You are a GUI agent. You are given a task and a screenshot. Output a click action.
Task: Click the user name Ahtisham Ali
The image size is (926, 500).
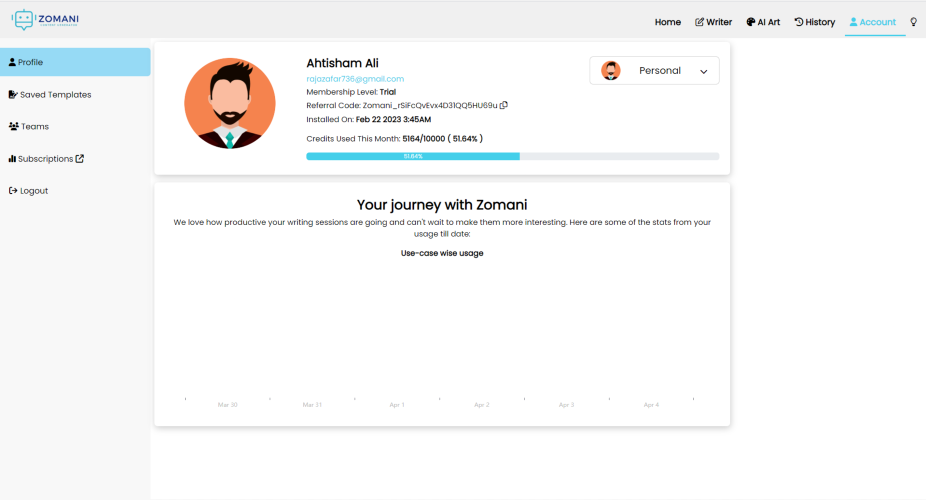click(343, 63)
